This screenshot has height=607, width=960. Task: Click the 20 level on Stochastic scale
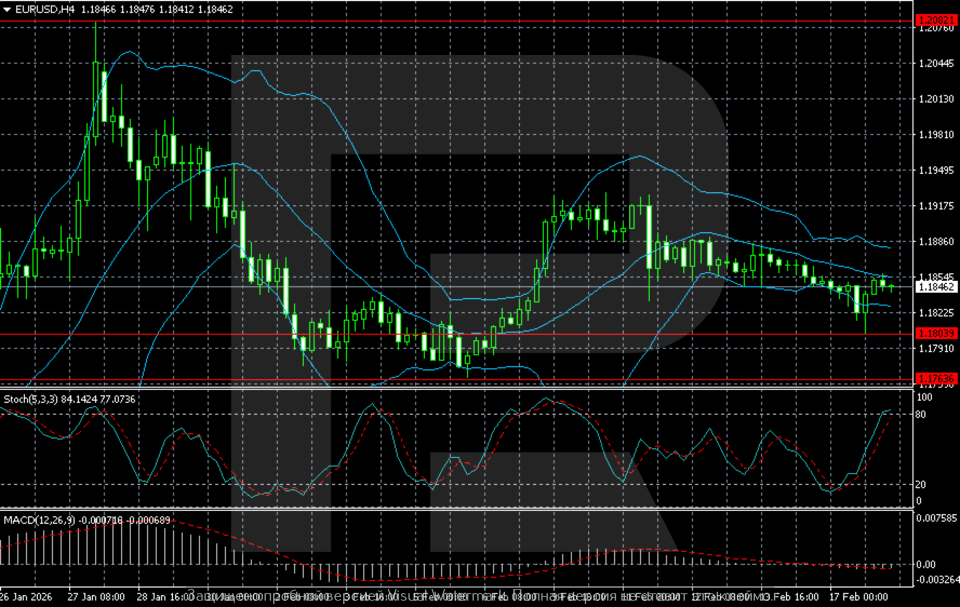click(922, 484)
